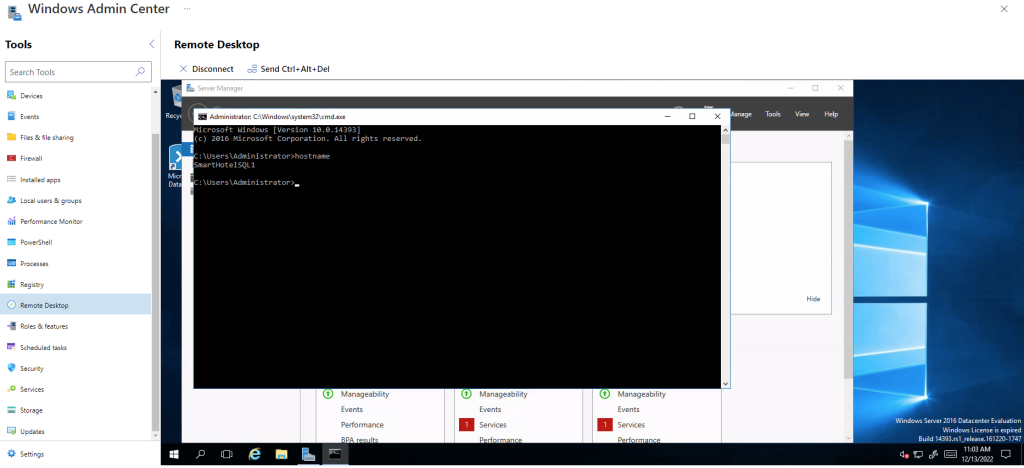Switch to Server Manager taskbar icon

coord(308,454)
